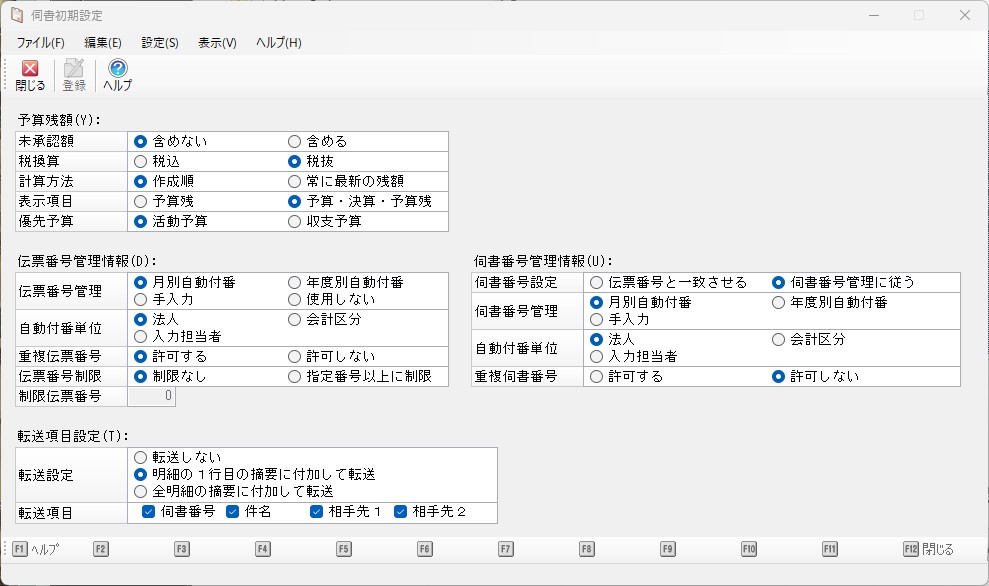Select 常に最新の残額 calculation method
The image size is (989, 586).
[295, 181]
